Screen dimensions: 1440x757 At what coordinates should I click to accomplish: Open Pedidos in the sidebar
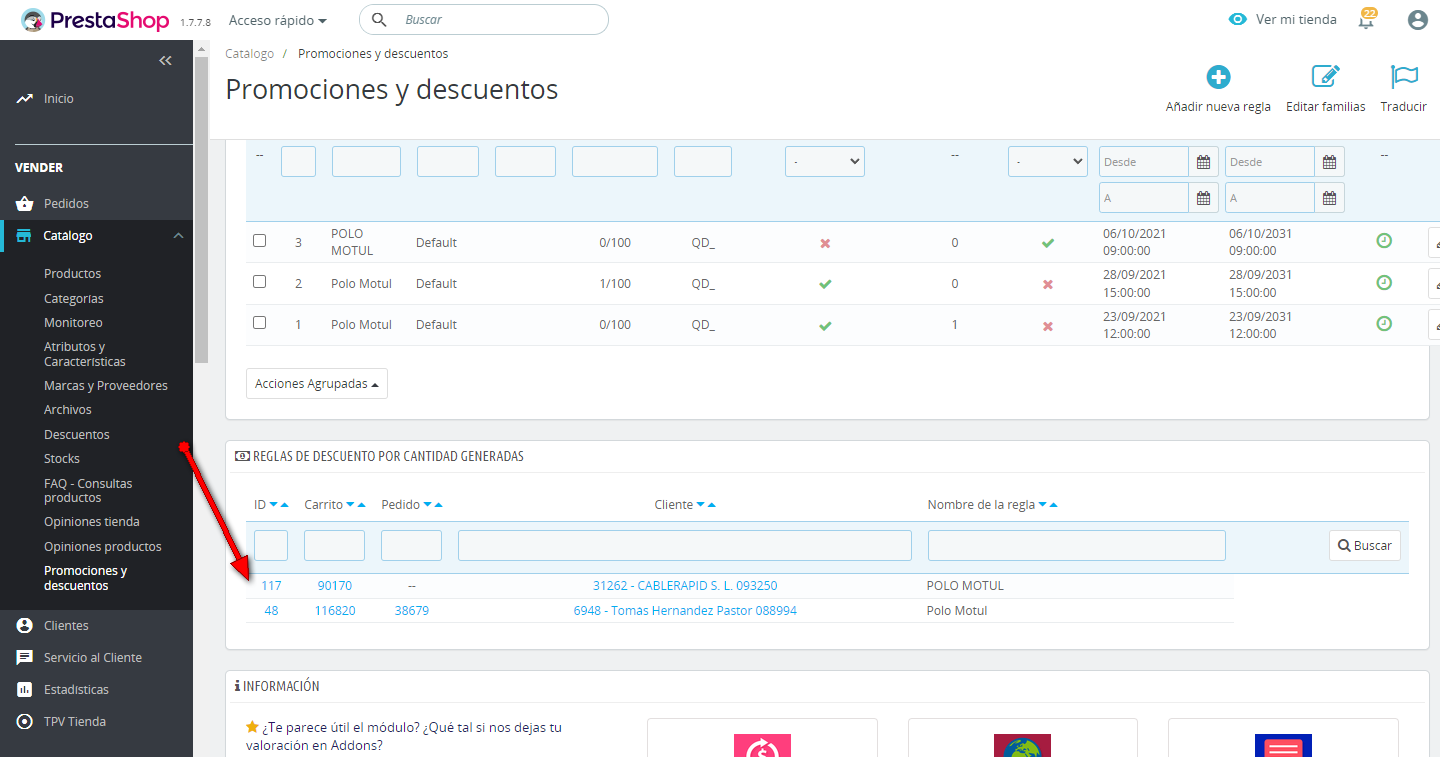pos(66,204)
